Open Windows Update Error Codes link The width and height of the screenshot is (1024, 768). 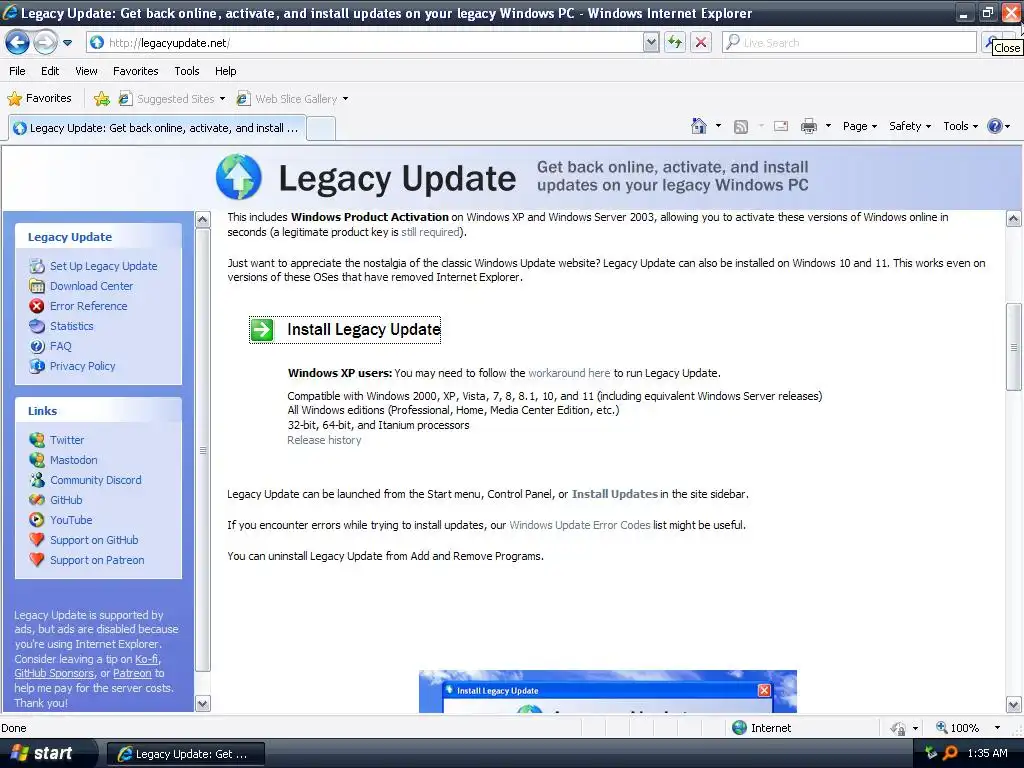(579, 525)
